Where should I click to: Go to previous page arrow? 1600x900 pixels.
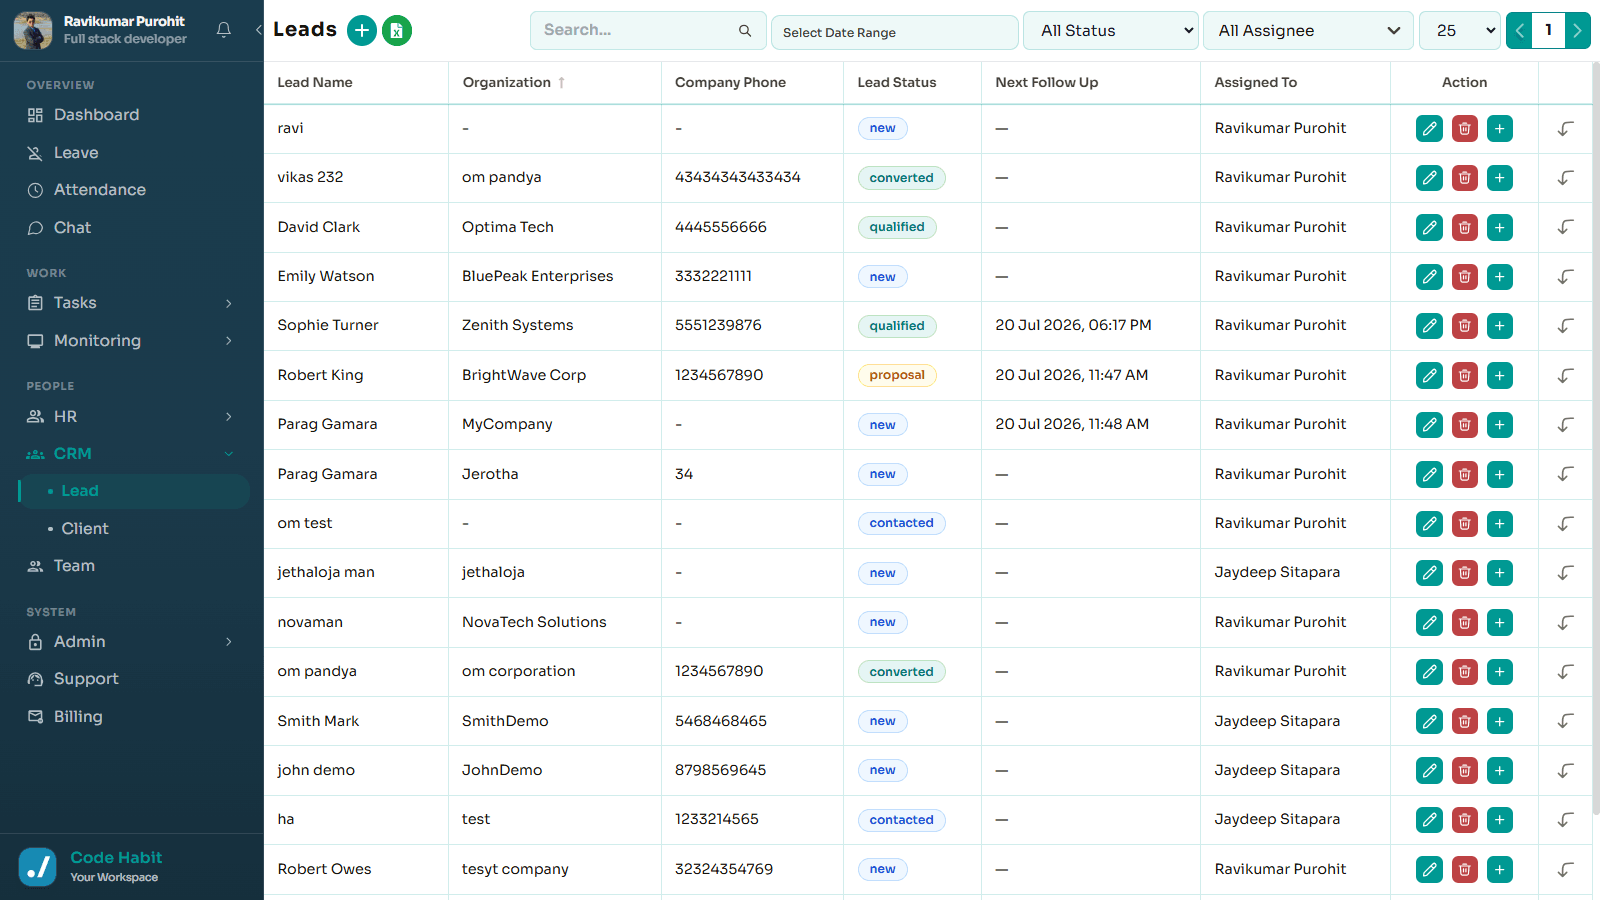click(1519, 31)
